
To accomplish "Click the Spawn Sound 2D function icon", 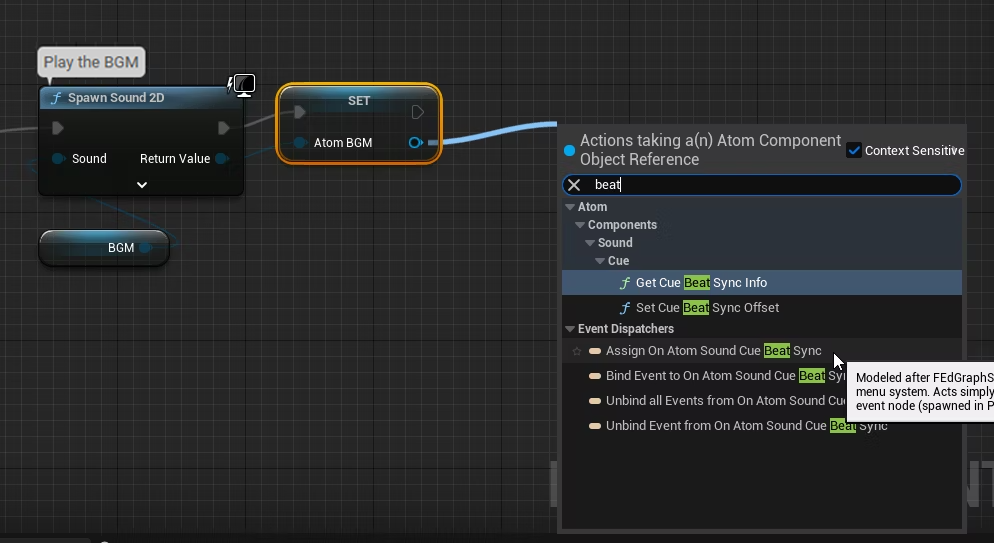I will click(57, 98).
